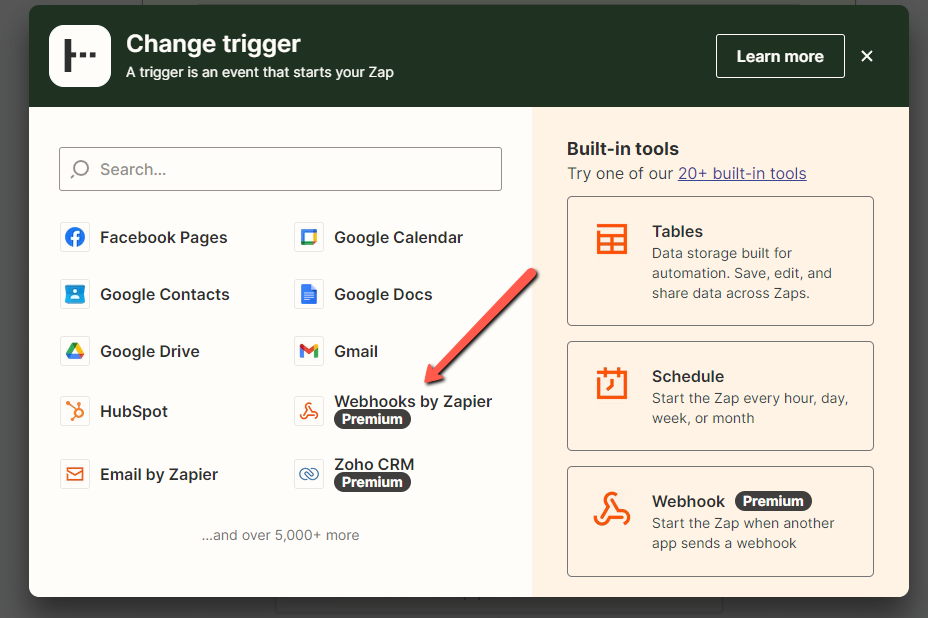The height and width of the screenshot is (618, 928).
Task: Click Schedule 'every hour, day' description
Action: 750,408
